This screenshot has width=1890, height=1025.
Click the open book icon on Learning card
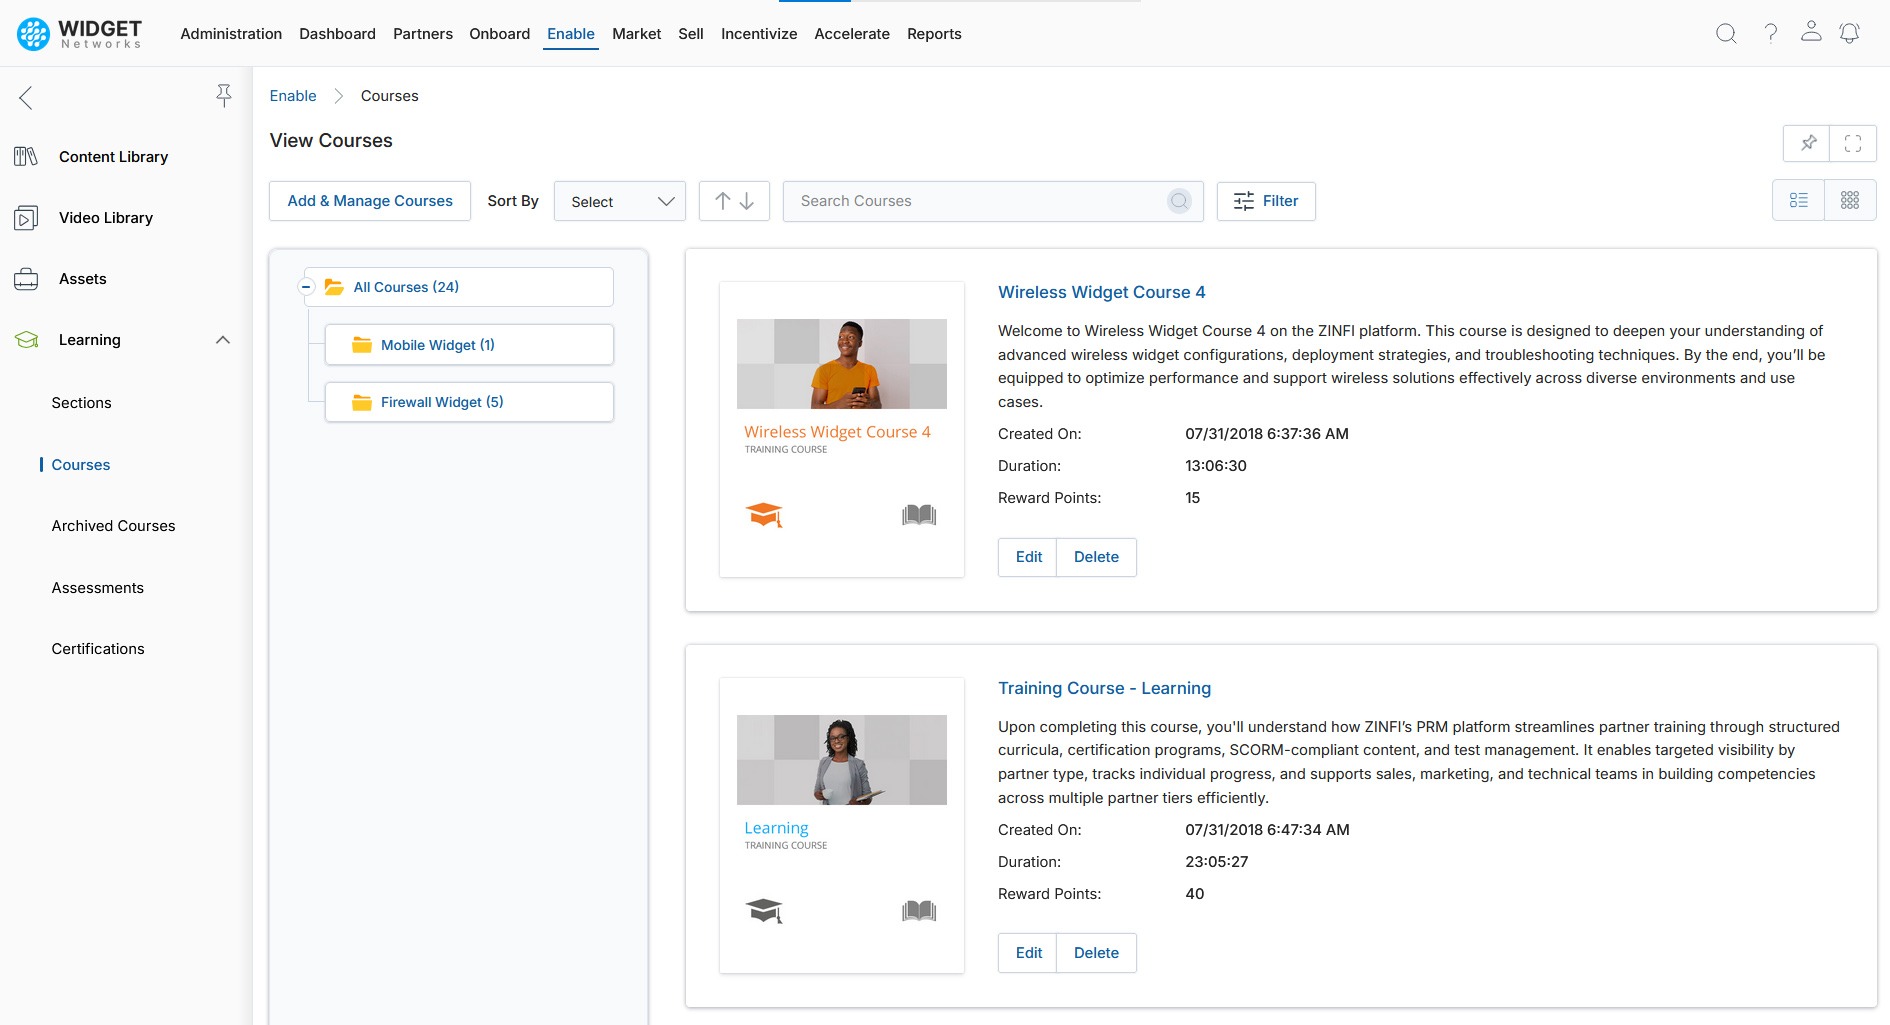click(918, 911)
